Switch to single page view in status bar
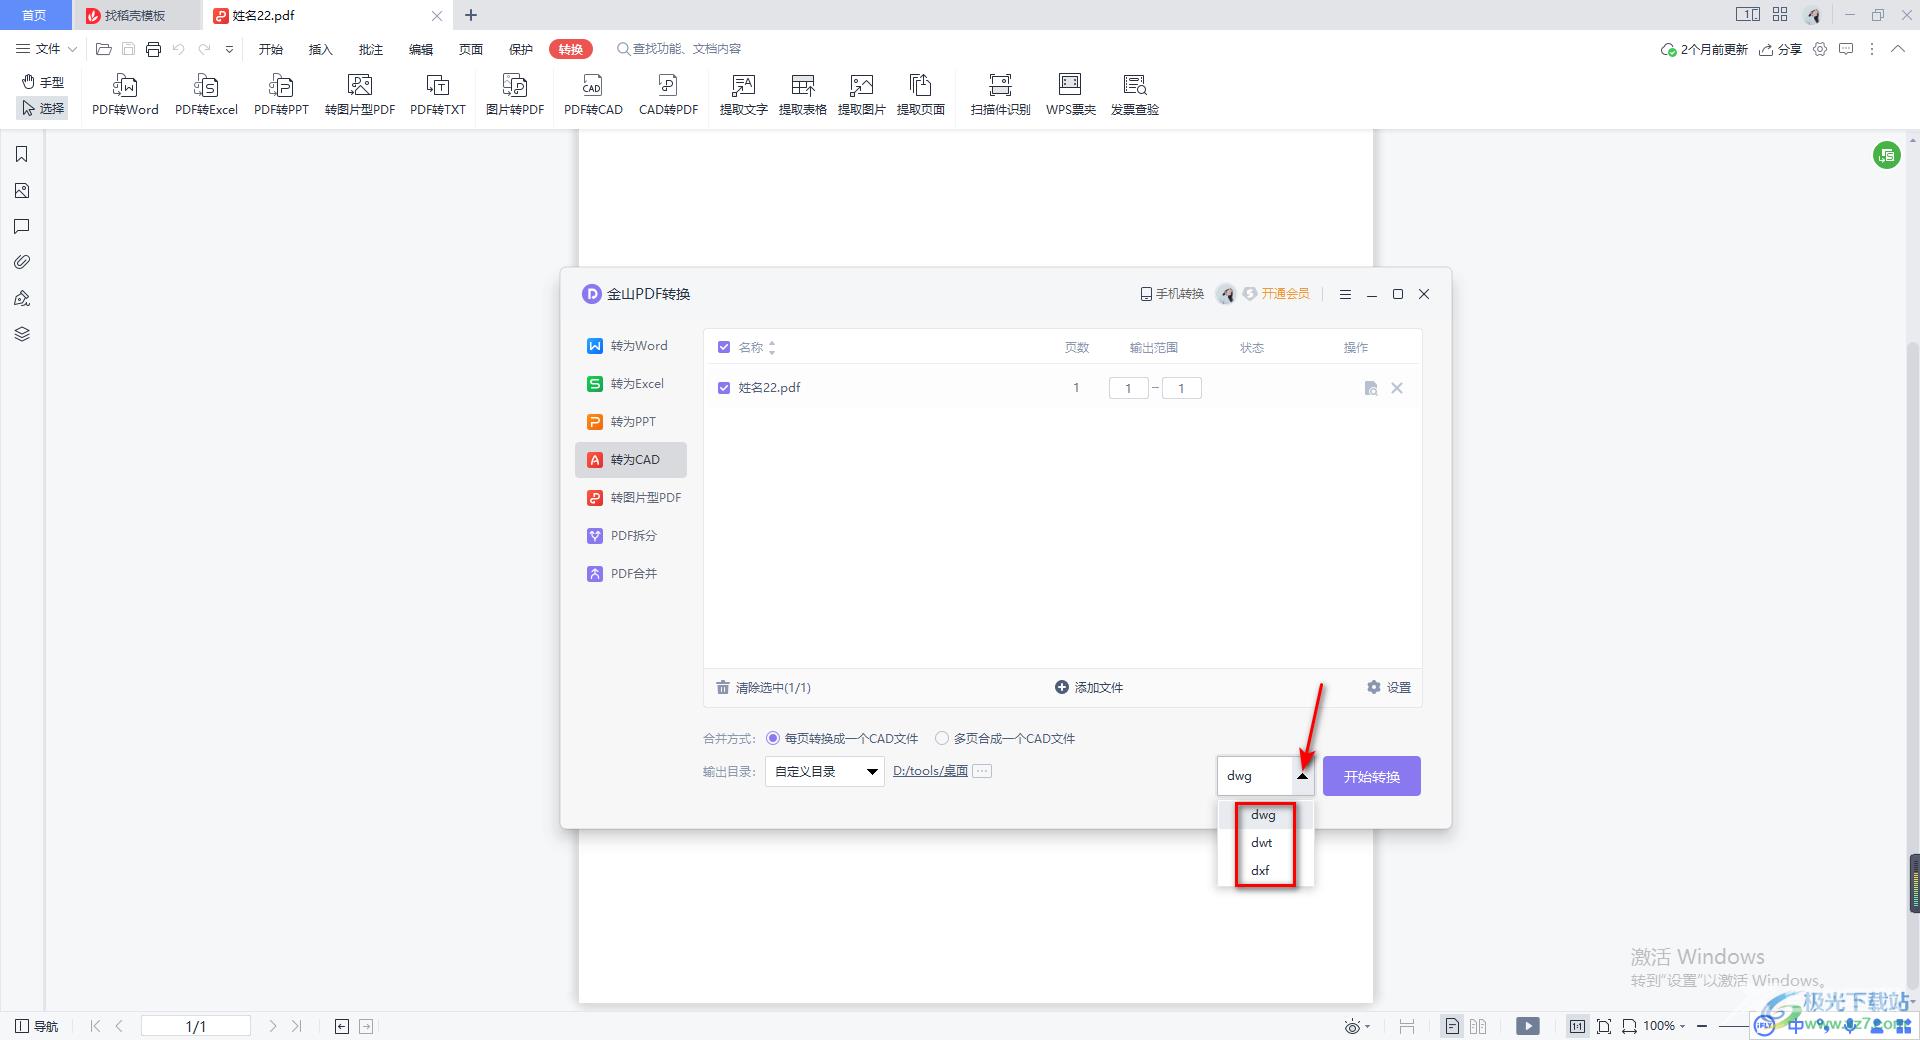This screenshot has height=1040, width=1920. point(1452,1026)
